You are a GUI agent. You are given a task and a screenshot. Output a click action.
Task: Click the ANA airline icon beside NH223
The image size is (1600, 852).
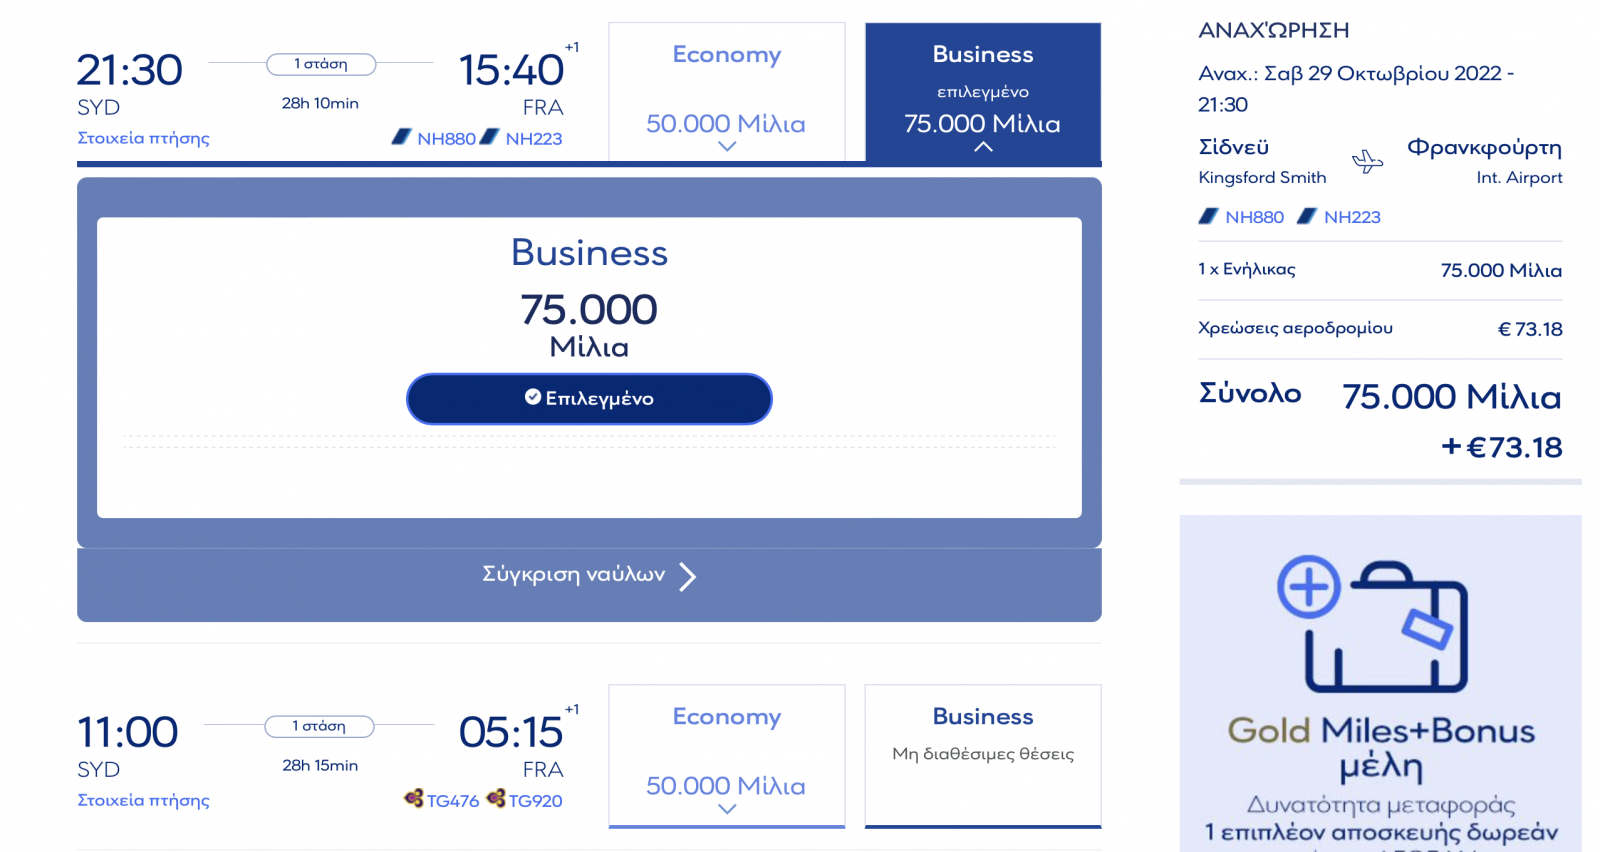click(489, 137)
